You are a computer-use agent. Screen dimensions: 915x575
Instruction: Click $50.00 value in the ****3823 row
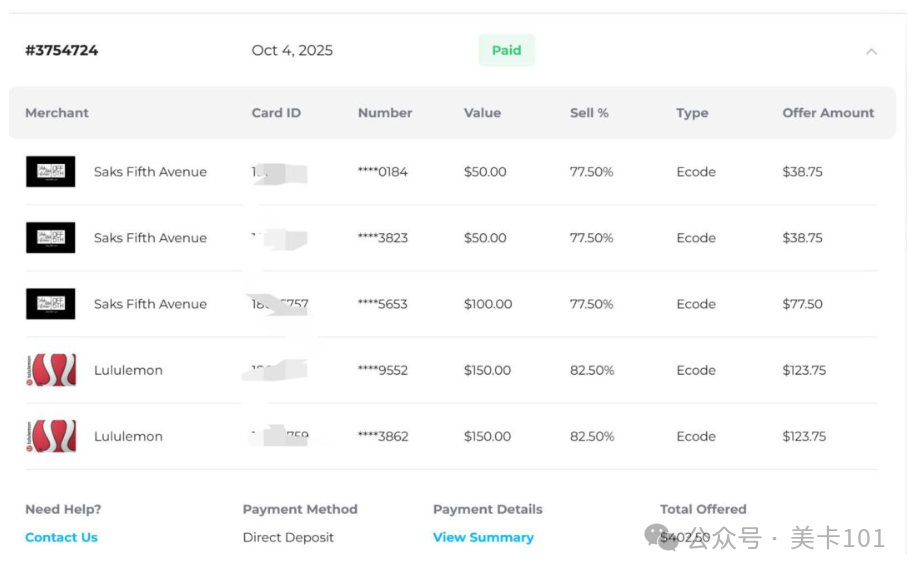(485, 238)
